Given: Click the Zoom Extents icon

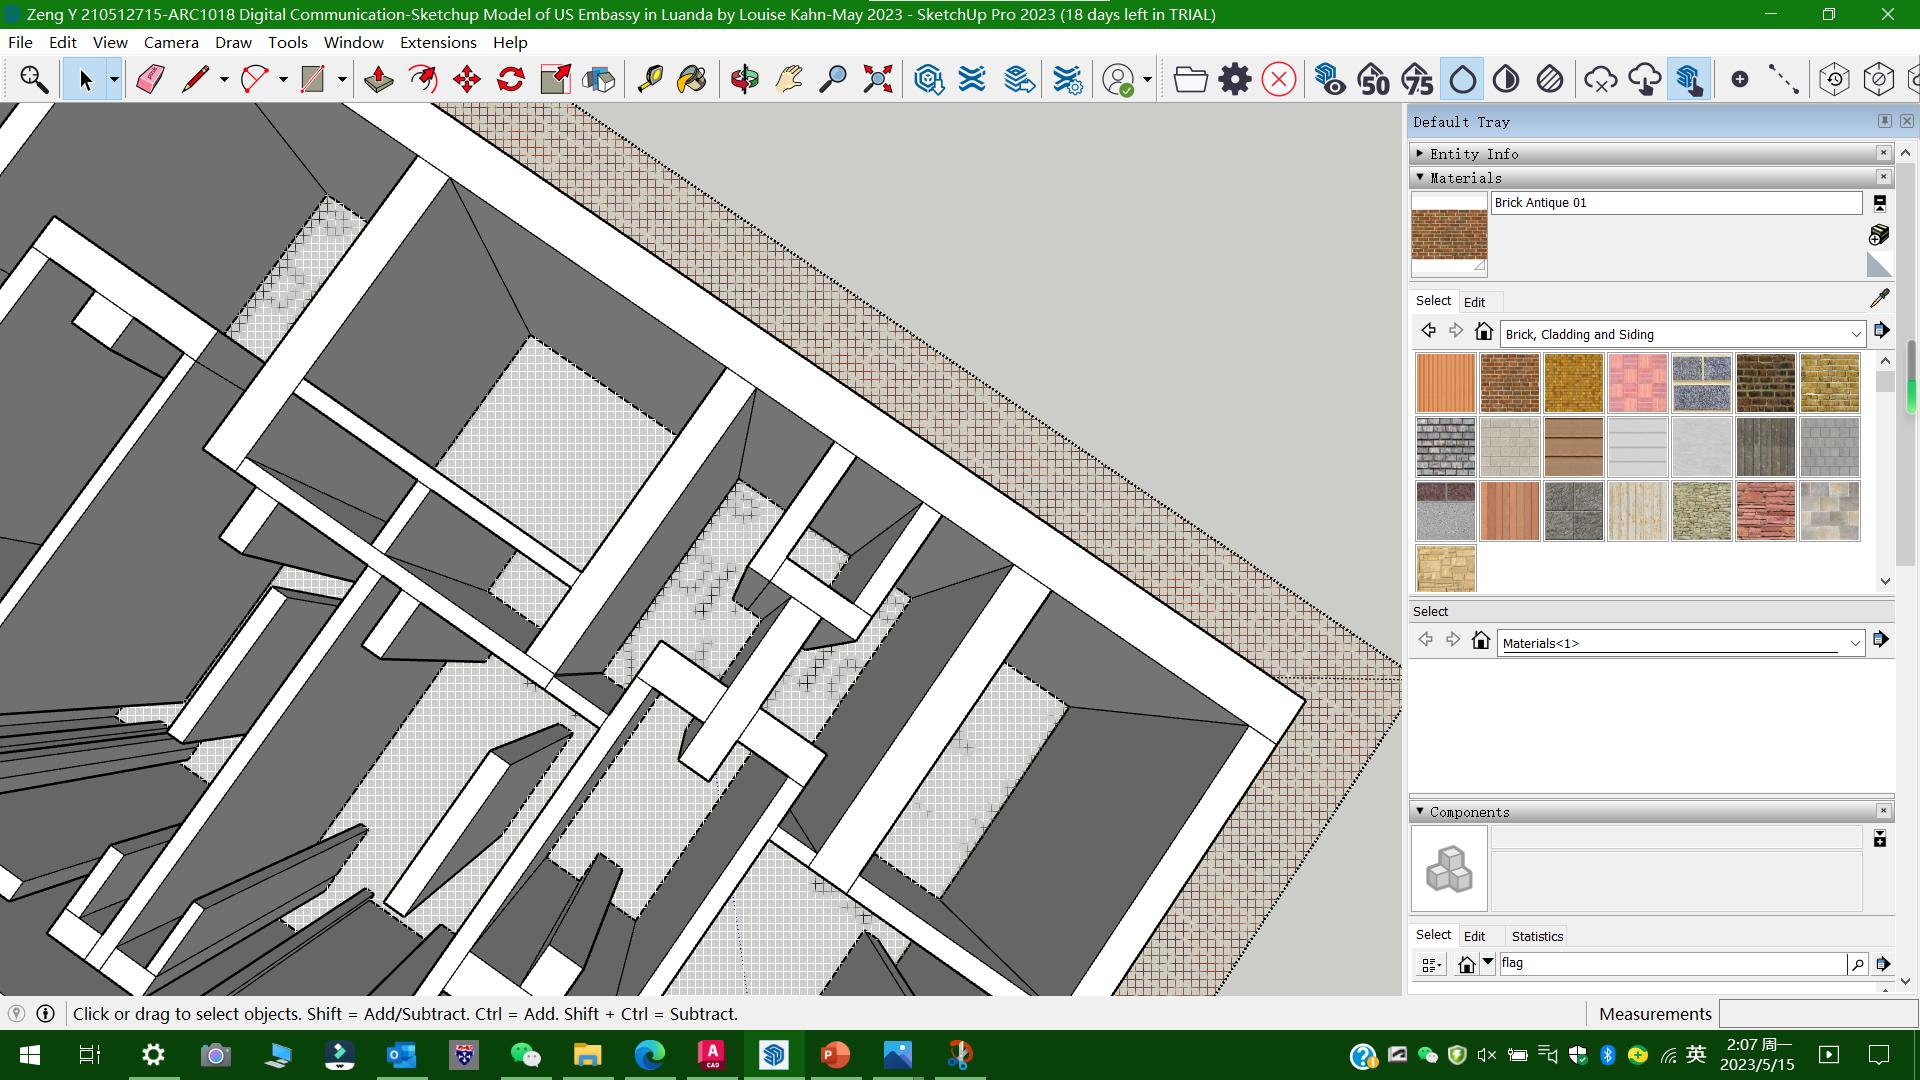Looking at the screenshot, I should coord(877,79).
